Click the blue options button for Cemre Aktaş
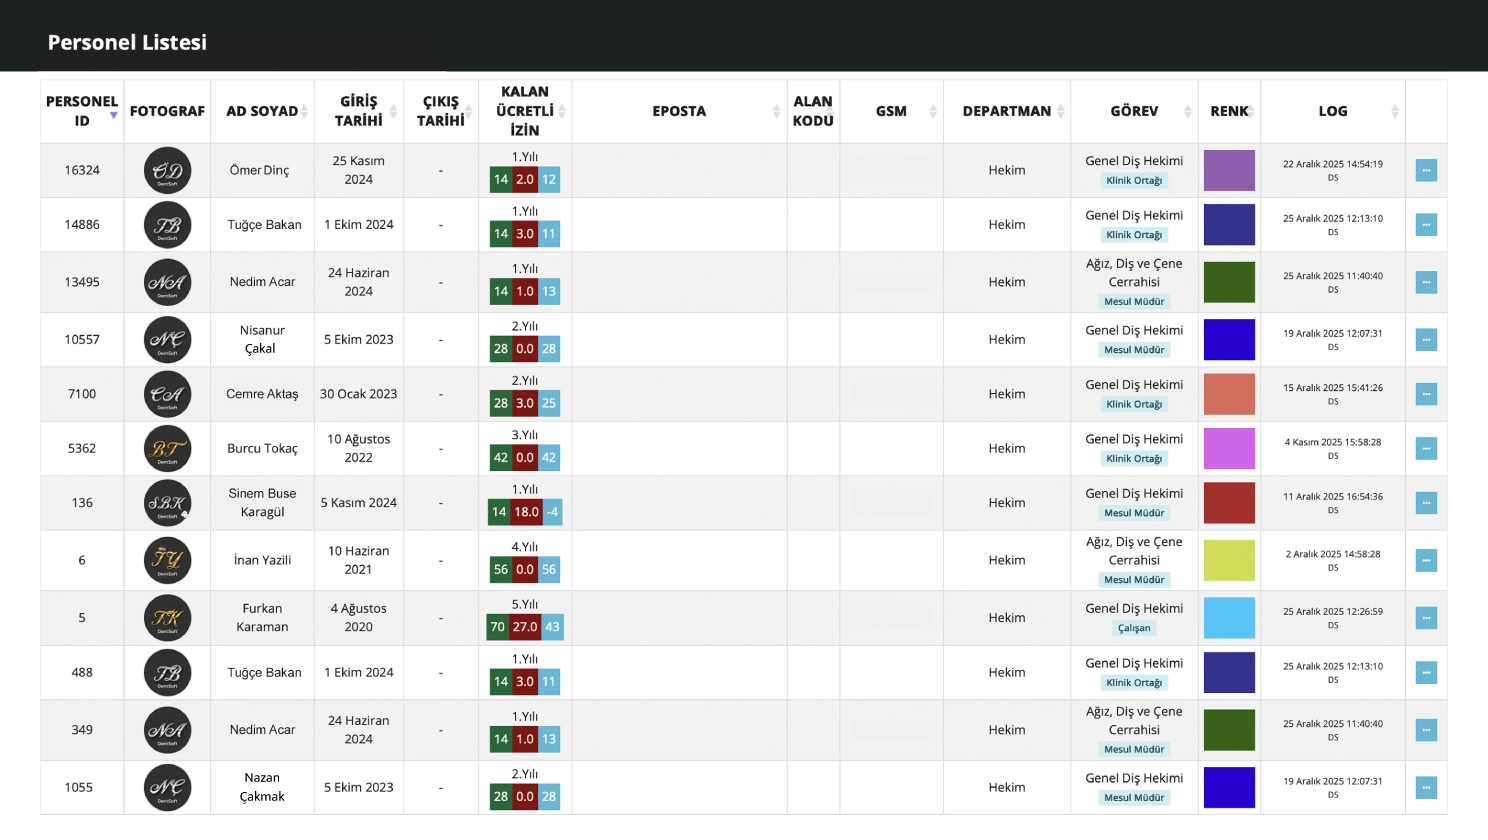1488x840 pixels. pyautogui.click(x=1426, y=394)
